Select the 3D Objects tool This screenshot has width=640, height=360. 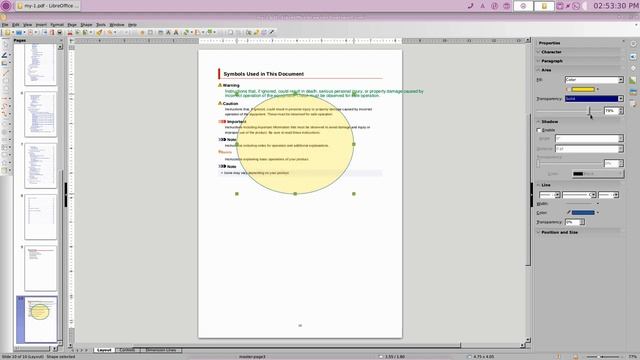tap(5, 171)
